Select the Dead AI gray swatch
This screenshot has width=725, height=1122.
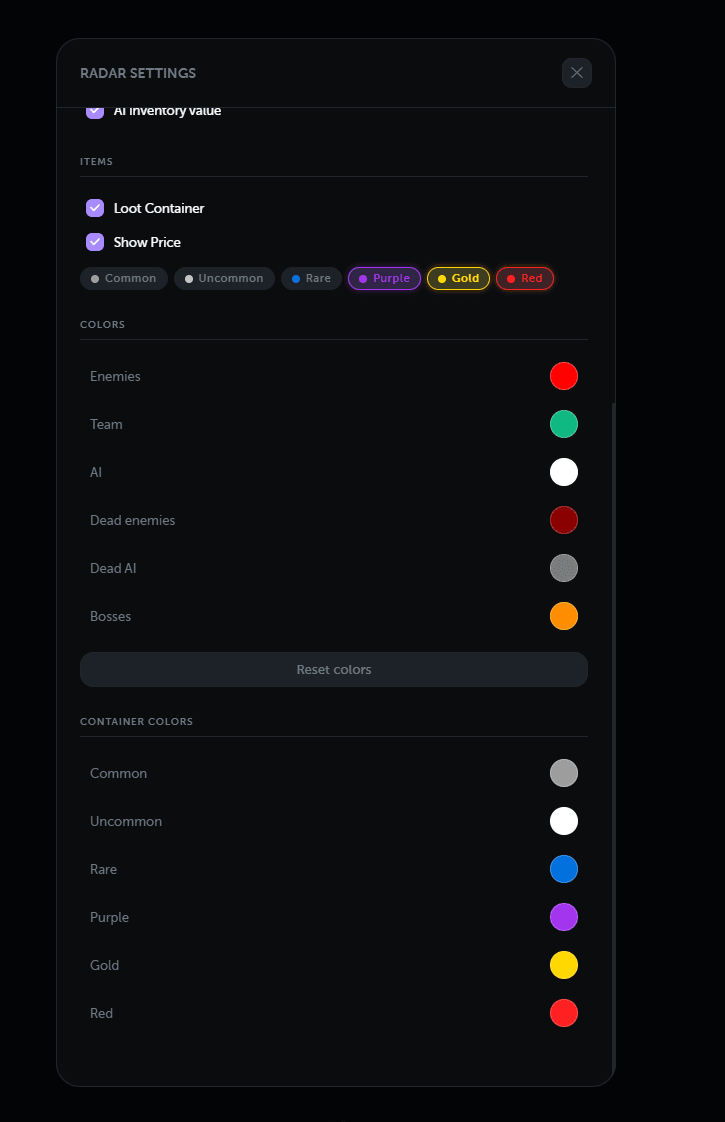(564, 568)
